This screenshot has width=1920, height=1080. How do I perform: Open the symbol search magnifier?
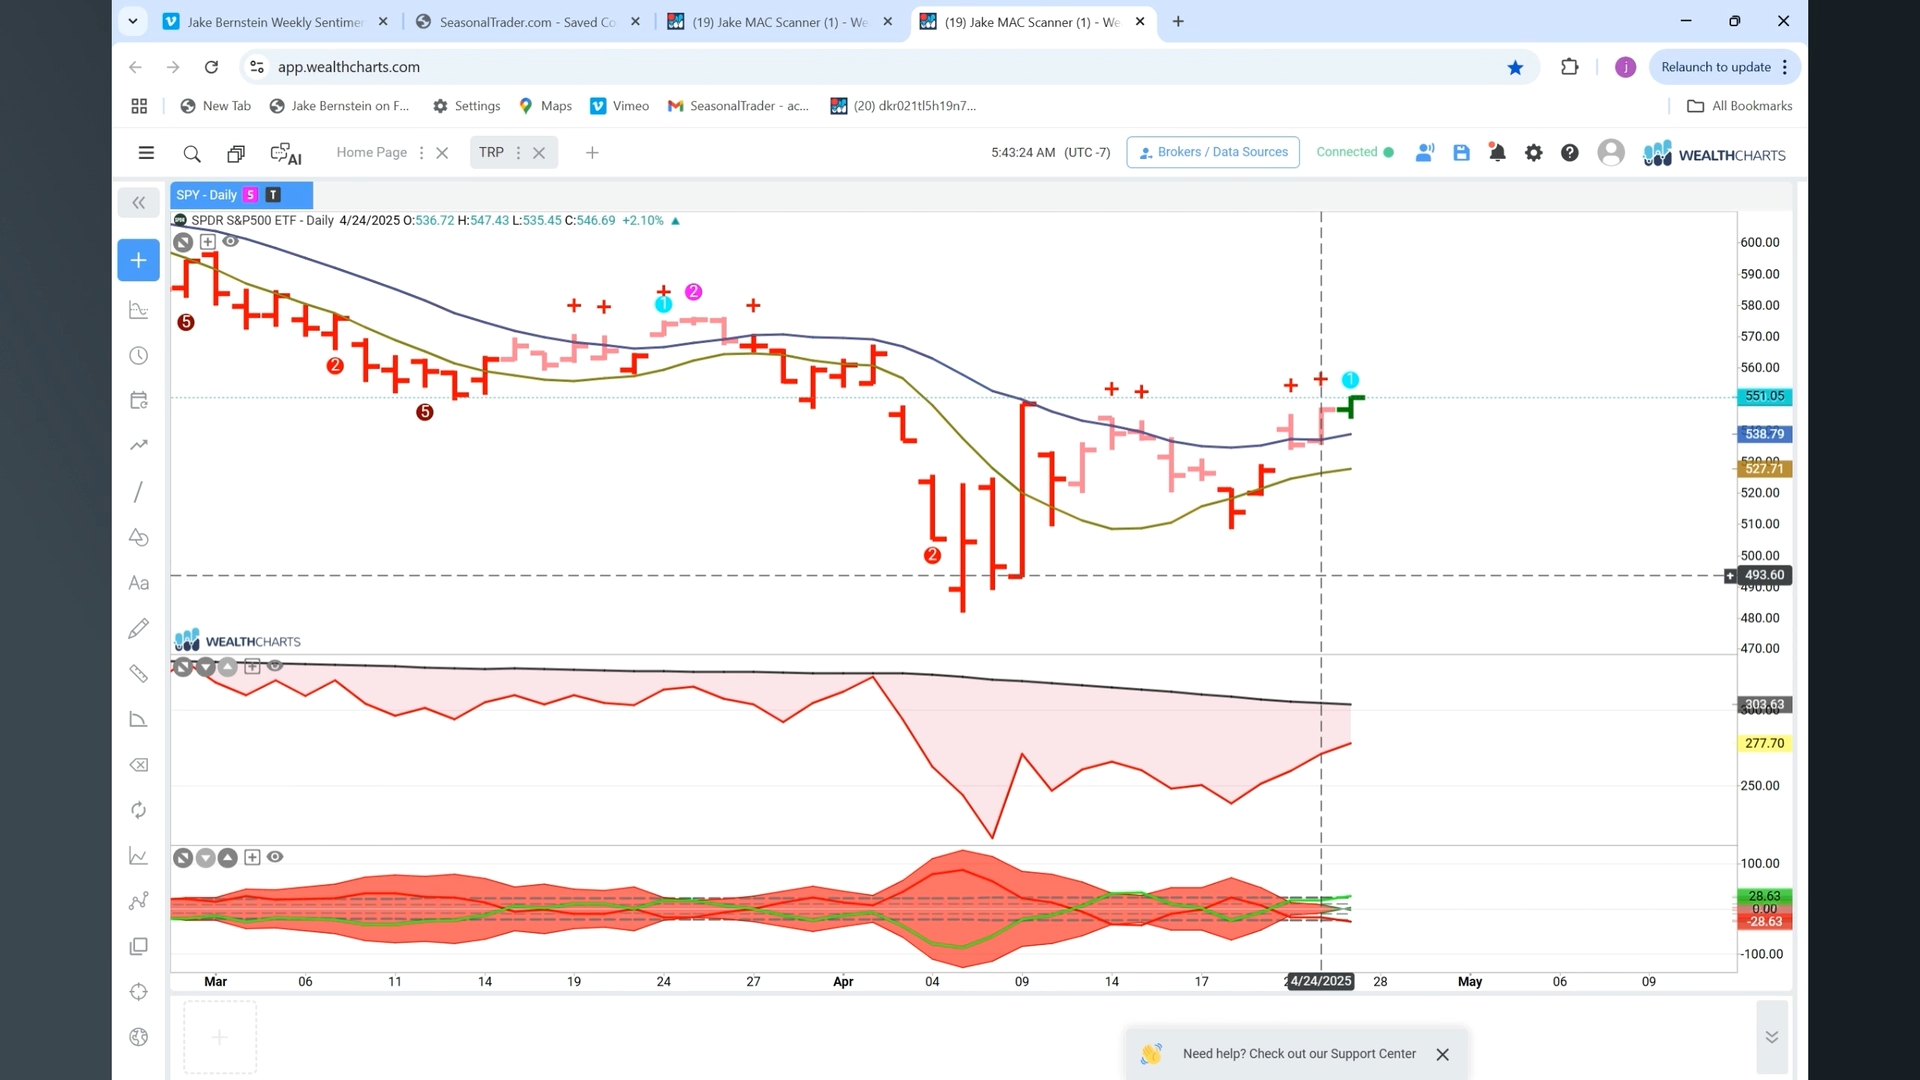click(x=191, y=153)
